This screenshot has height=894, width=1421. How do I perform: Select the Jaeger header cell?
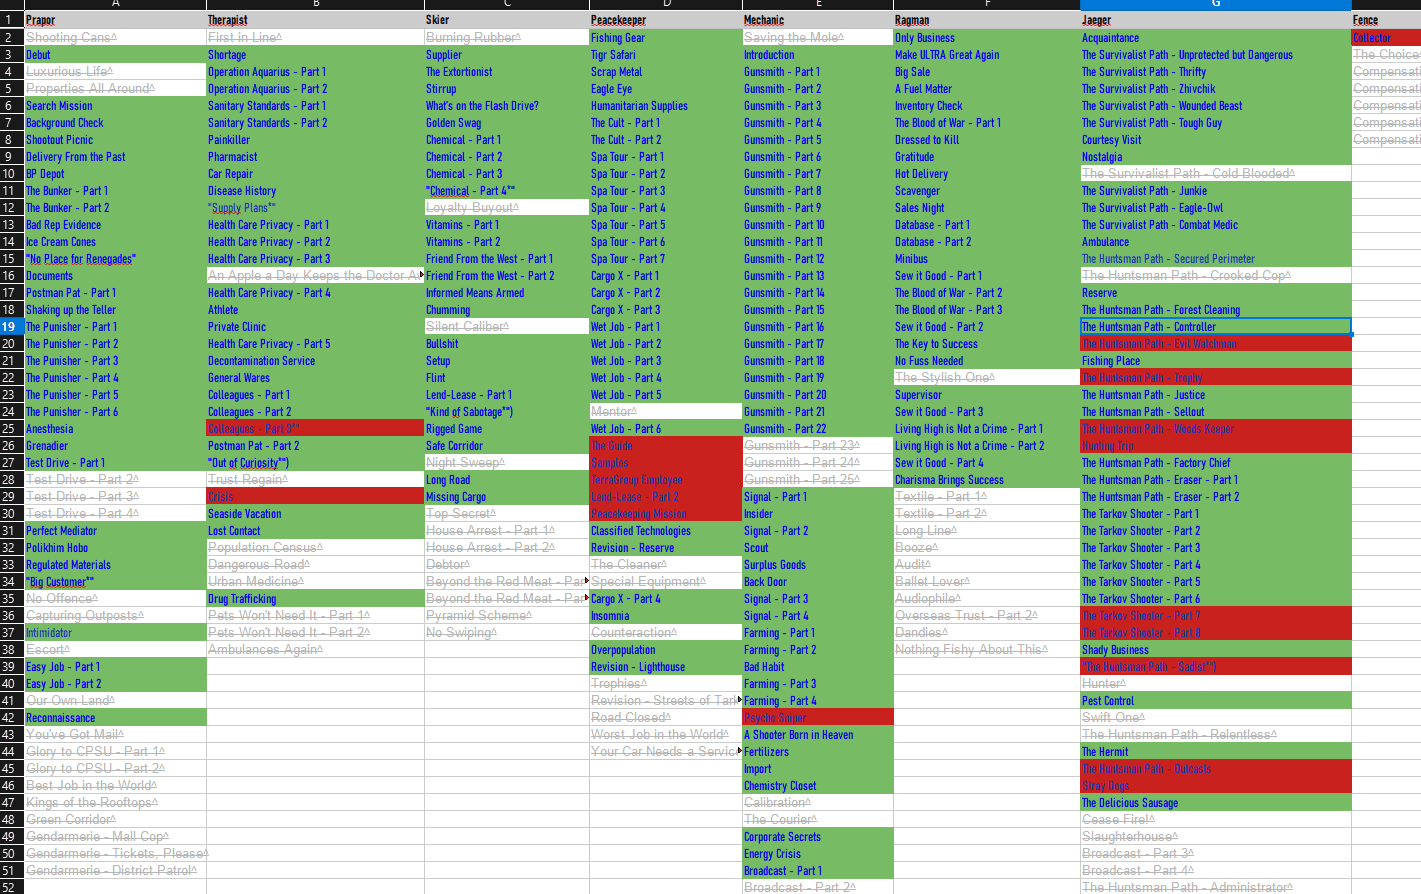[x=1216, y=20]
